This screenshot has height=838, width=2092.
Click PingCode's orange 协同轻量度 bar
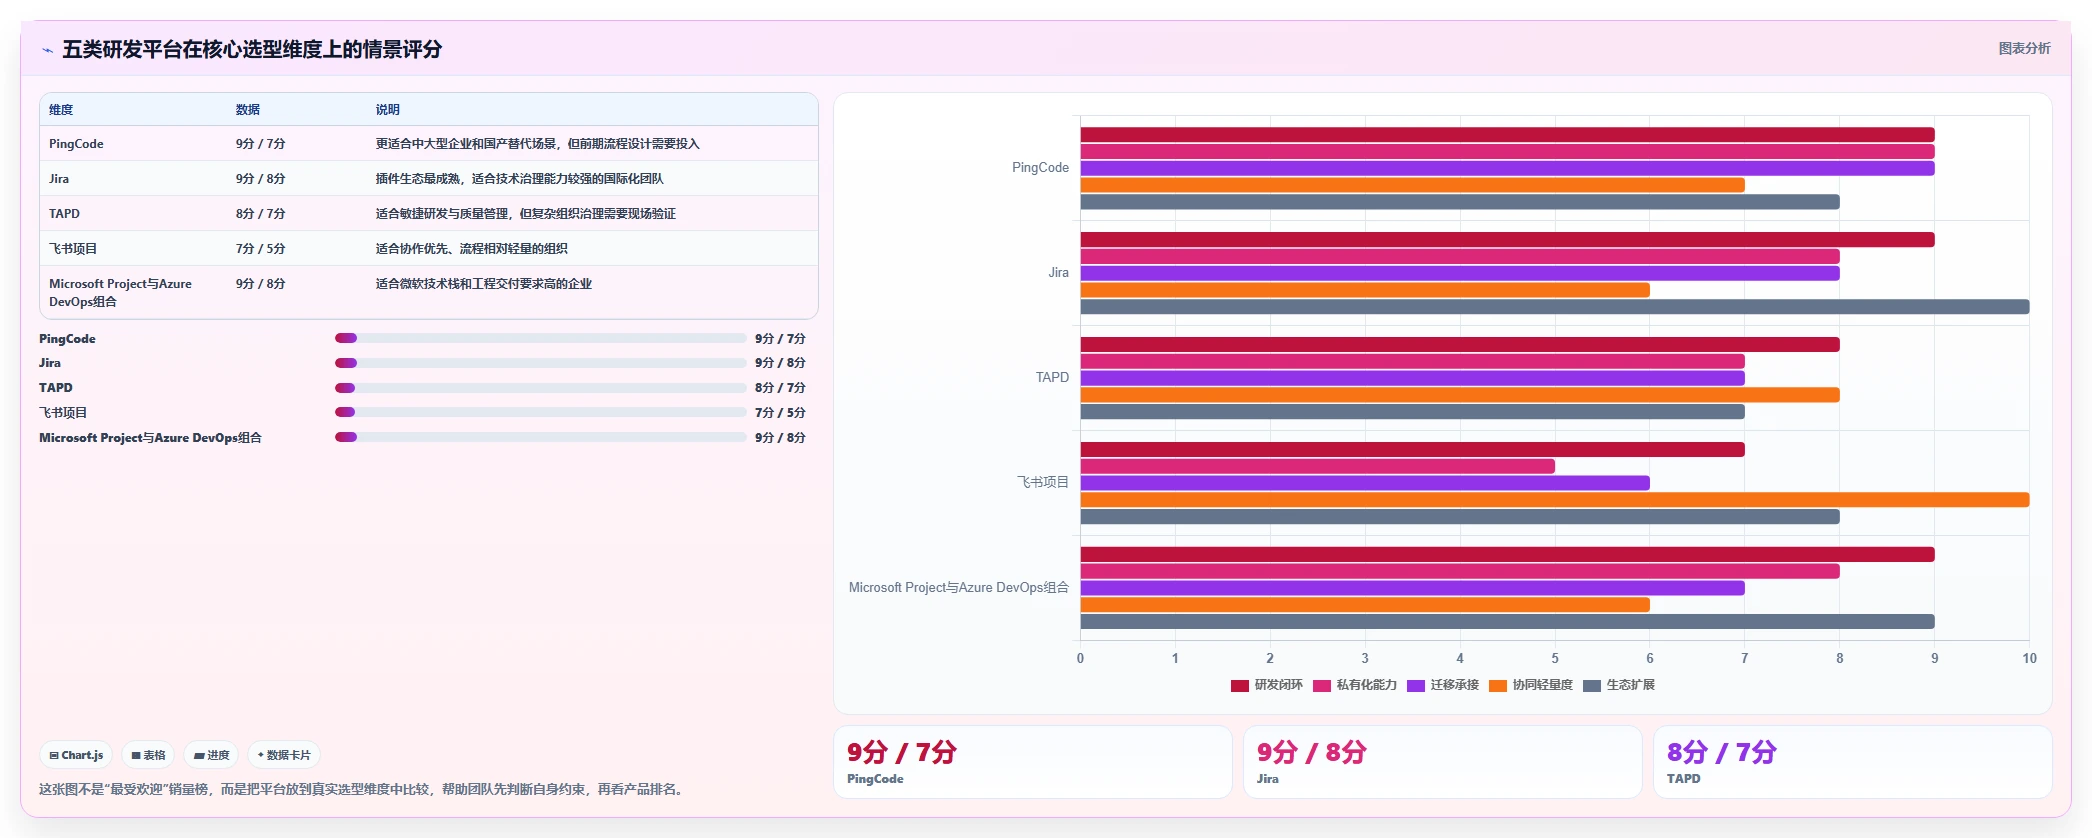coord(1412,185)
